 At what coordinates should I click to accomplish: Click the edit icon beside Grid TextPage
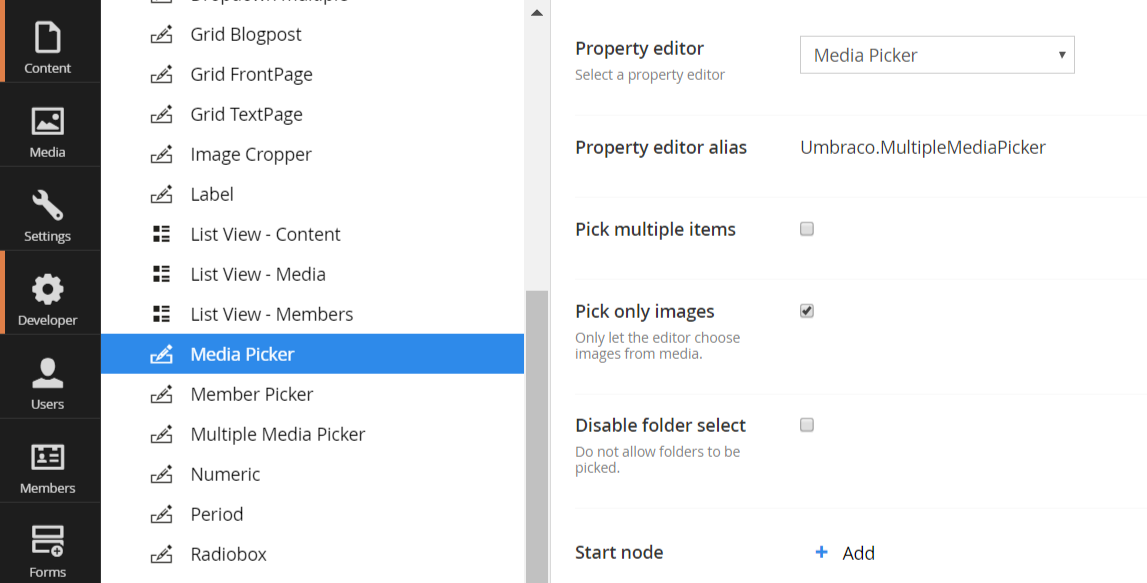pyautogui.click(x=161, y=115)
